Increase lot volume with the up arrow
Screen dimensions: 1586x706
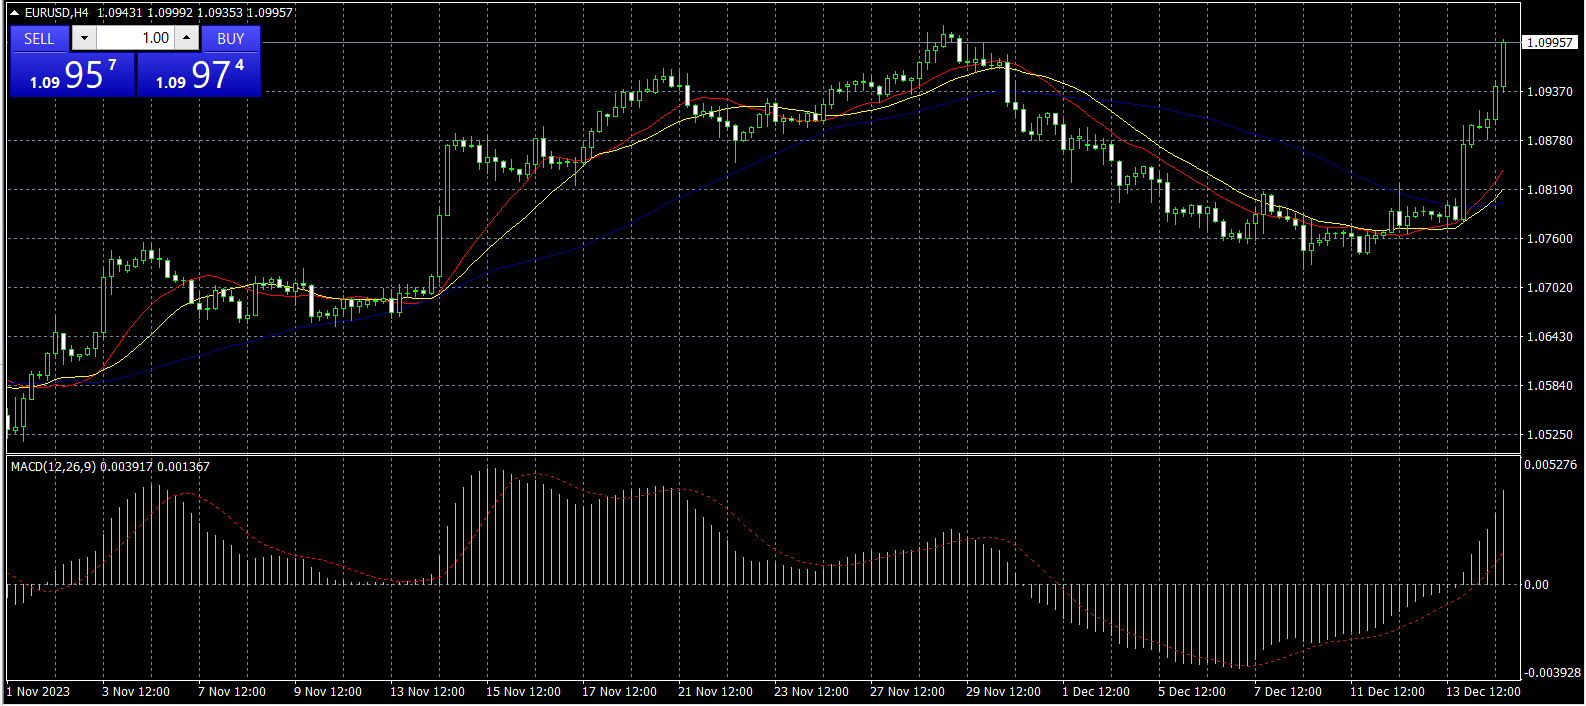coord(187,38)
